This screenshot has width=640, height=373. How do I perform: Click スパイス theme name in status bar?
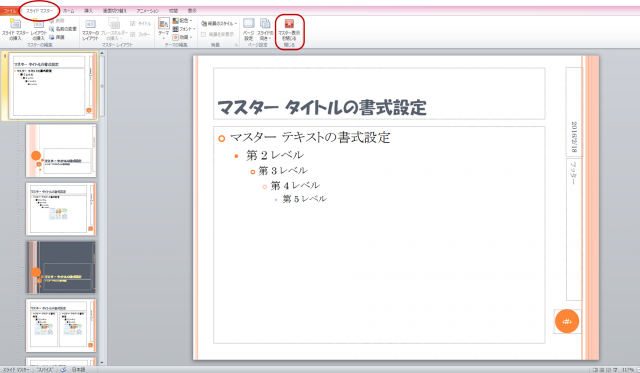click(44, 369)
